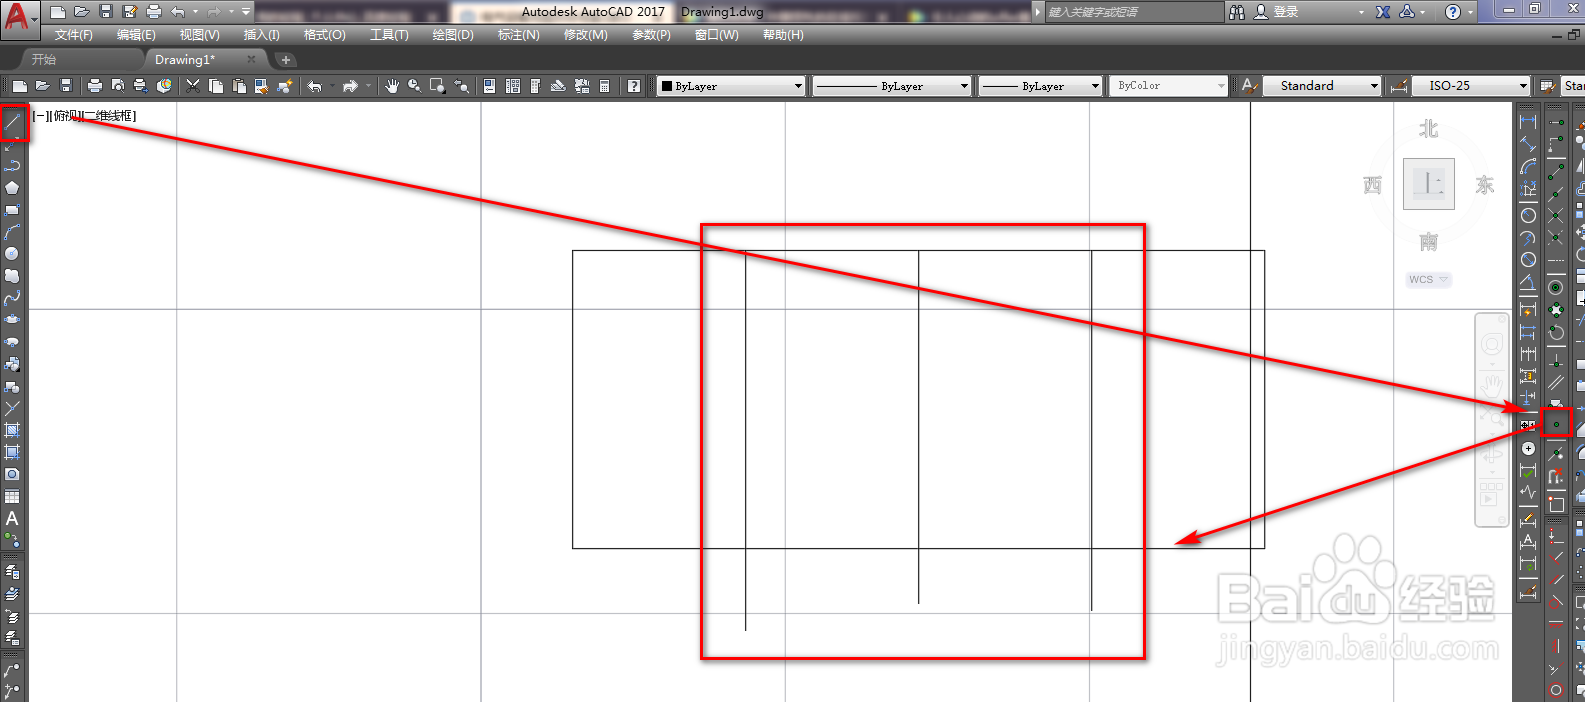Click ViewCube 东 direction label
Screen dimensions: 1585x702
pyautogui.click(x=1484, y=185)
